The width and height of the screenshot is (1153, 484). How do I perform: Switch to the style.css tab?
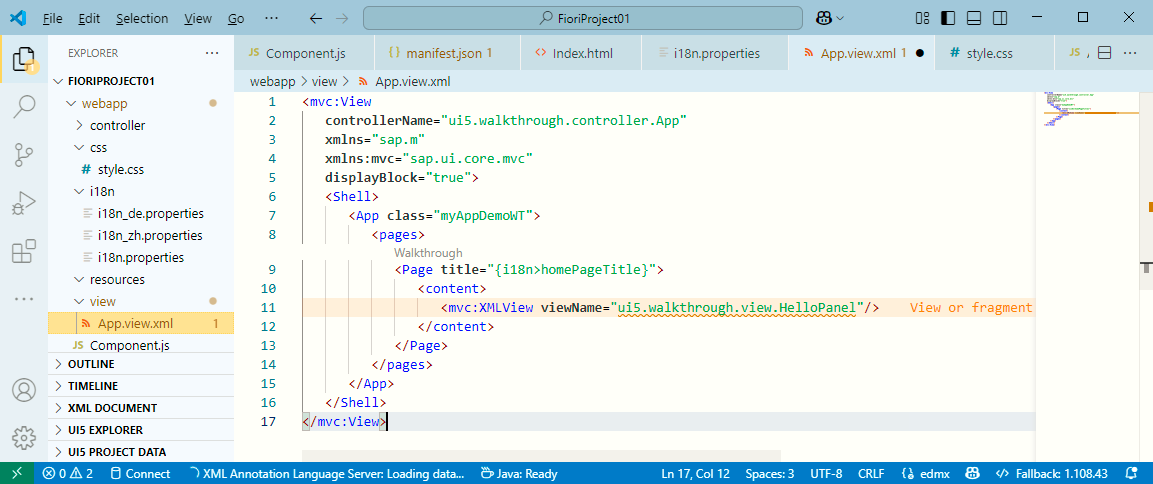(x=996, y=53)
